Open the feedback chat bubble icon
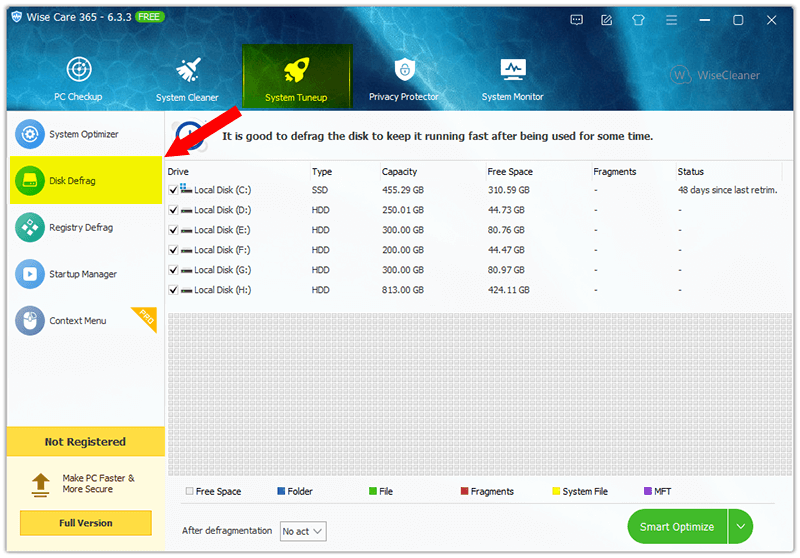This screenshot has height=558, width=800. (x=577, y=20)
